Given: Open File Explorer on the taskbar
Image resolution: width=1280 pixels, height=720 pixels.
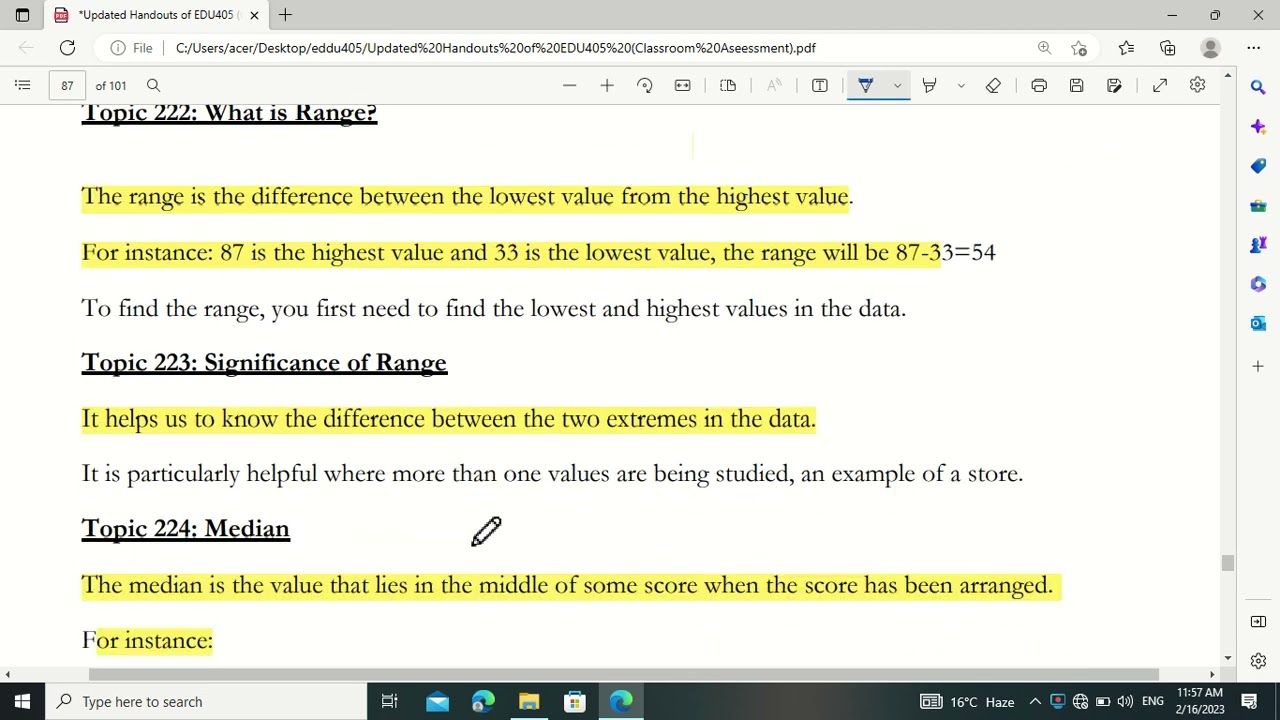Looking at the screenshot, I should click(x=529, y=701).
